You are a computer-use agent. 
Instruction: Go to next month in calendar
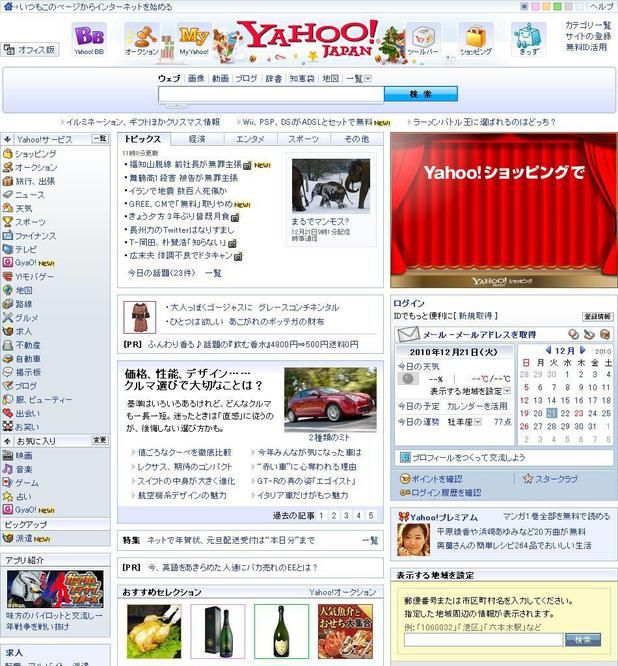click(x=582, y=351)
